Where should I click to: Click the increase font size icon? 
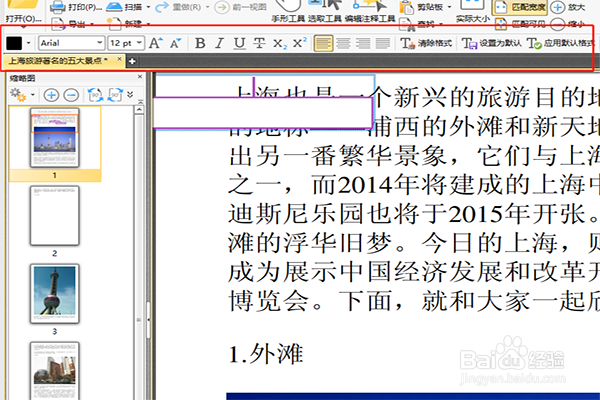(156, 43)
